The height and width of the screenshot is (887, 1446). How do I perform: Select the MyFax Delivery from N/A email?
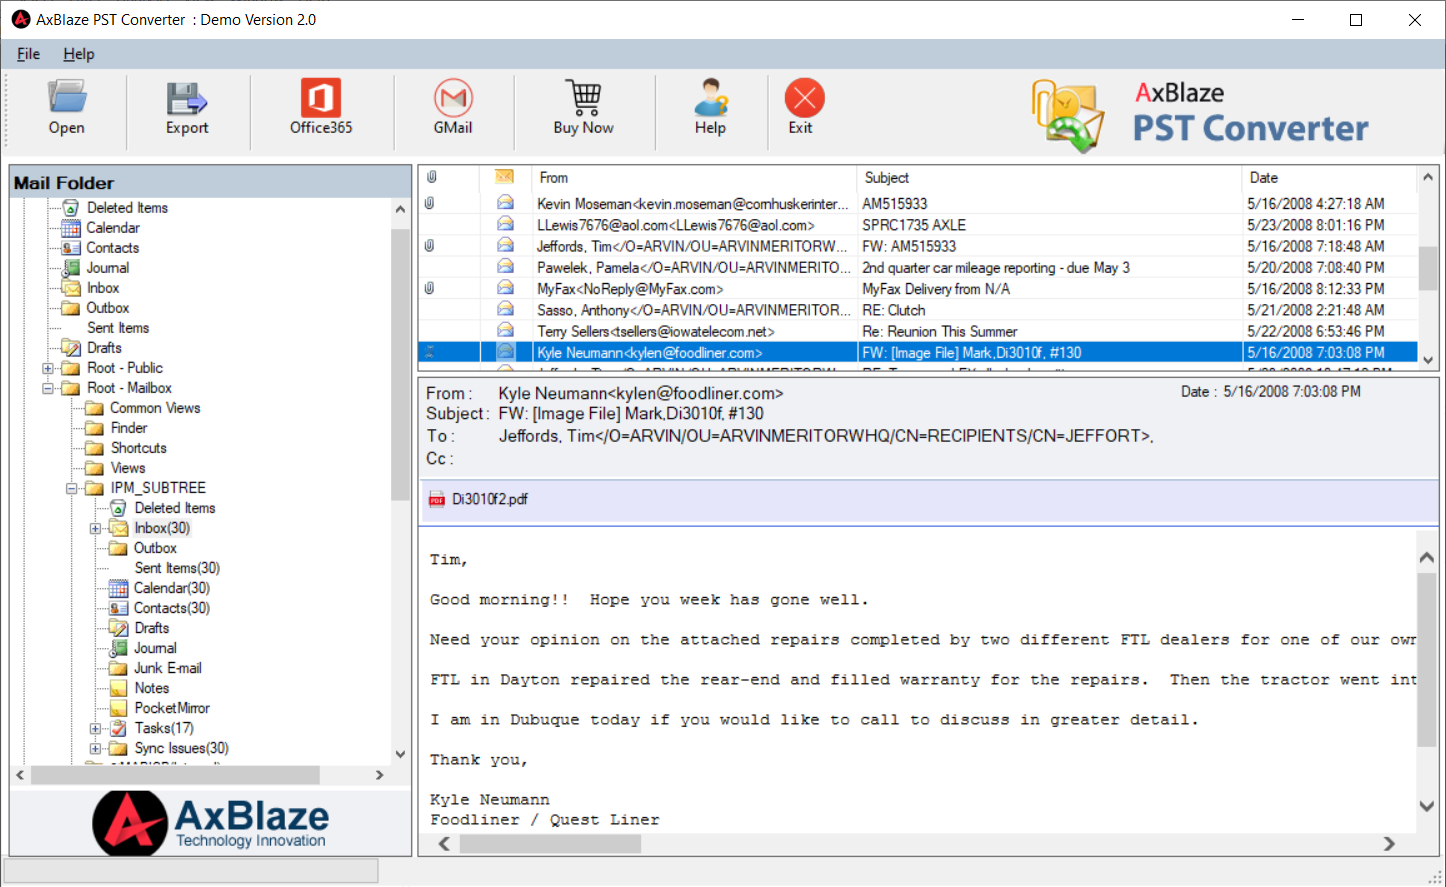pyautogui.click(x=917, y=288)
